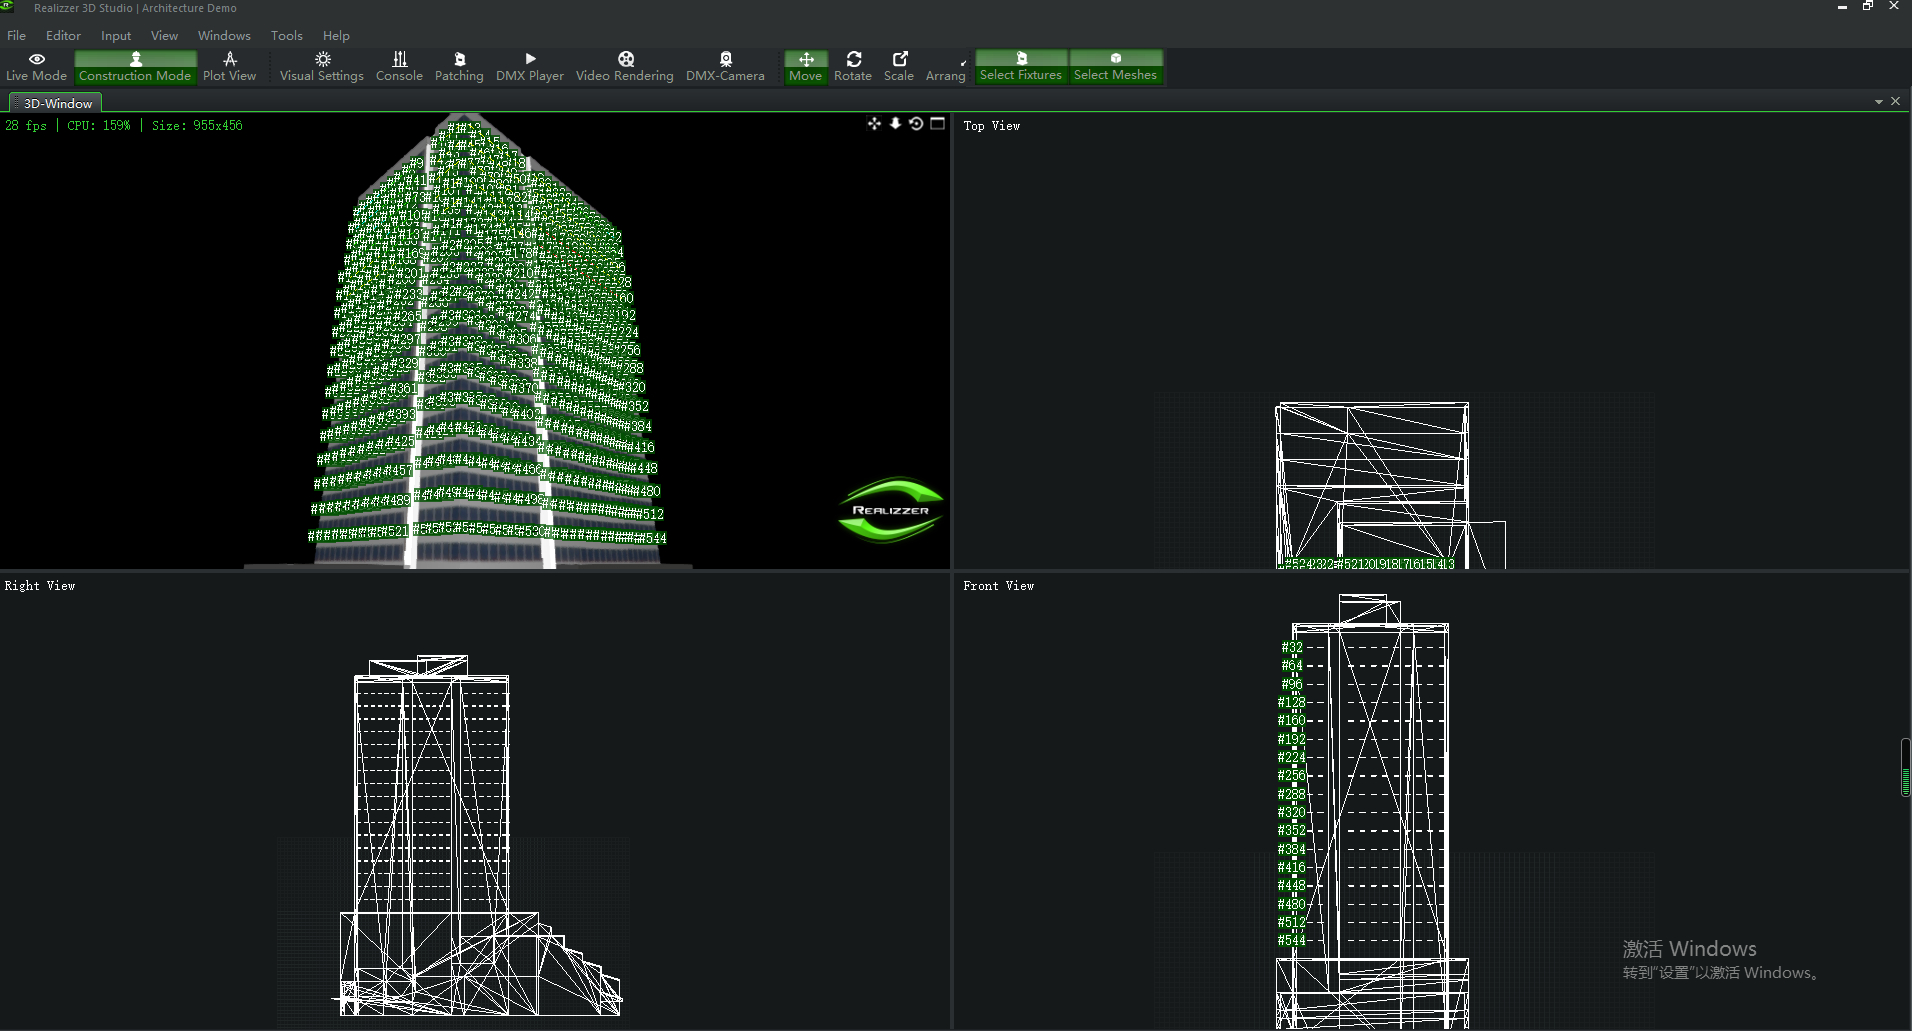Open Video Rendering
Viewport: 1912px width, 1031px height.
pos(624,67)
